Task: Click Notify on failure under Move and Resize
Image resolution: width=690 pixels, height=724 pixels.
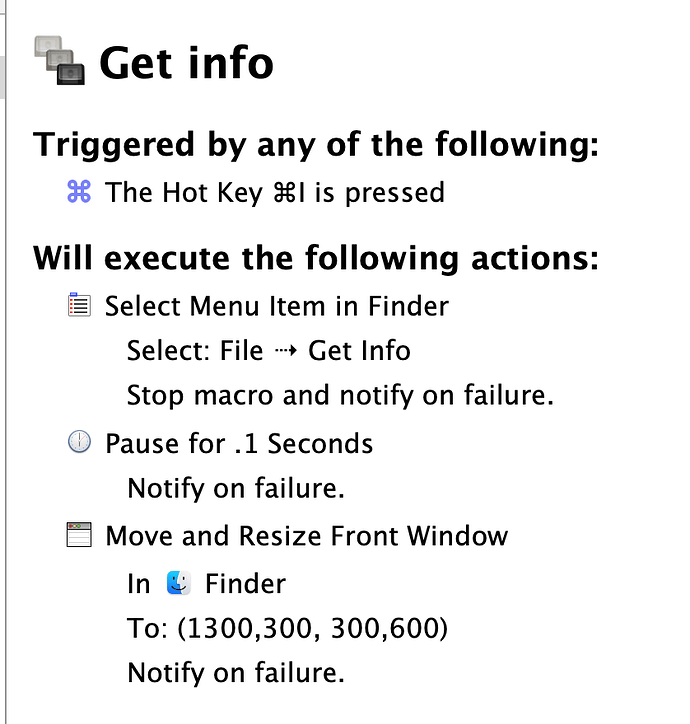Action: 236,672
